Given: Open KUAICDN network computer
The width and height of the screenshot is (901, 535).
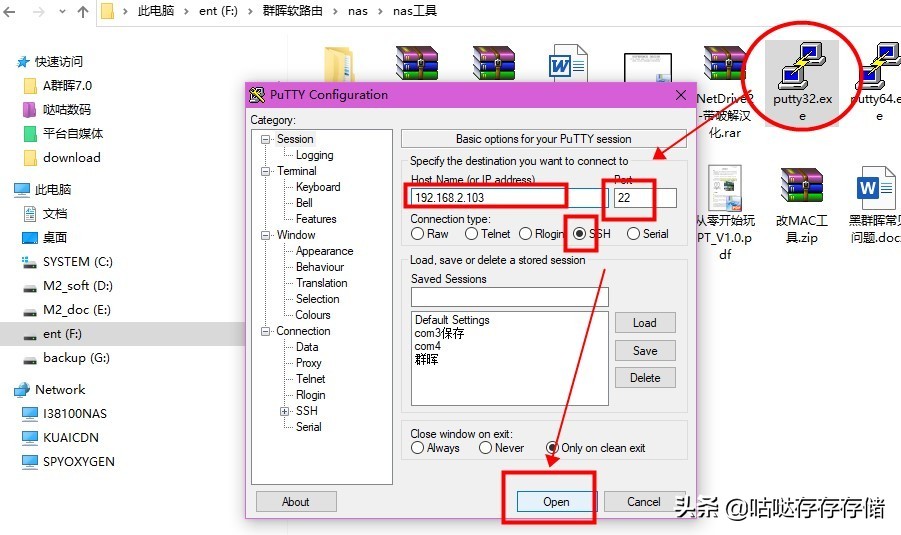Looking at the screenshot, I should (x=71, y=437).
